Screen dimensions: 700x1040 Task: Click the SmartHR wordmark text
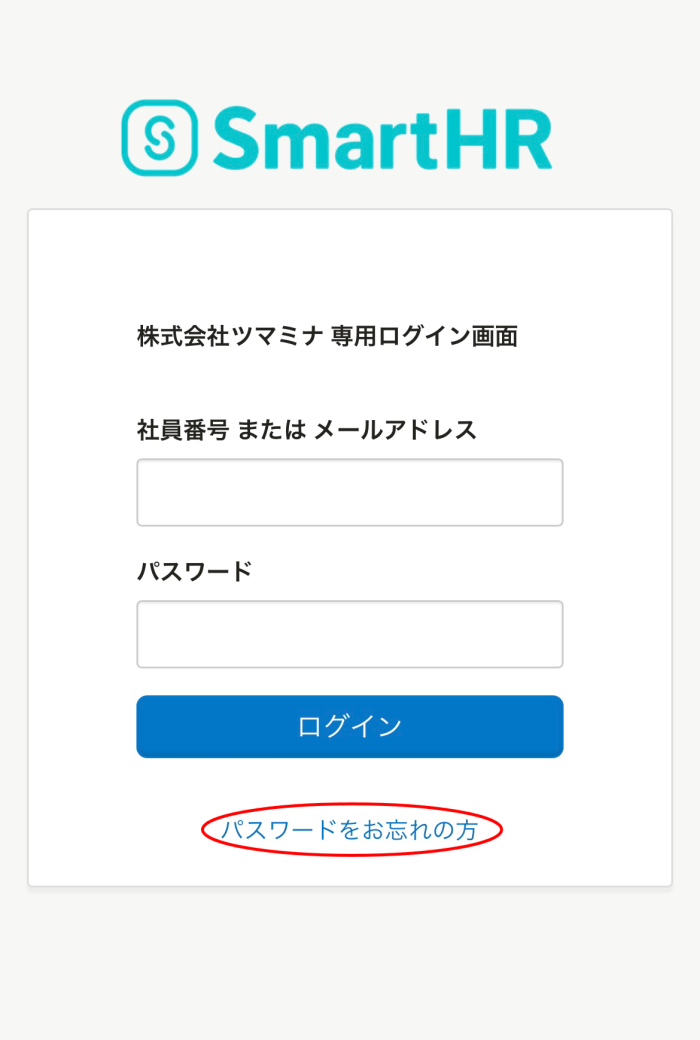(382, 138)
